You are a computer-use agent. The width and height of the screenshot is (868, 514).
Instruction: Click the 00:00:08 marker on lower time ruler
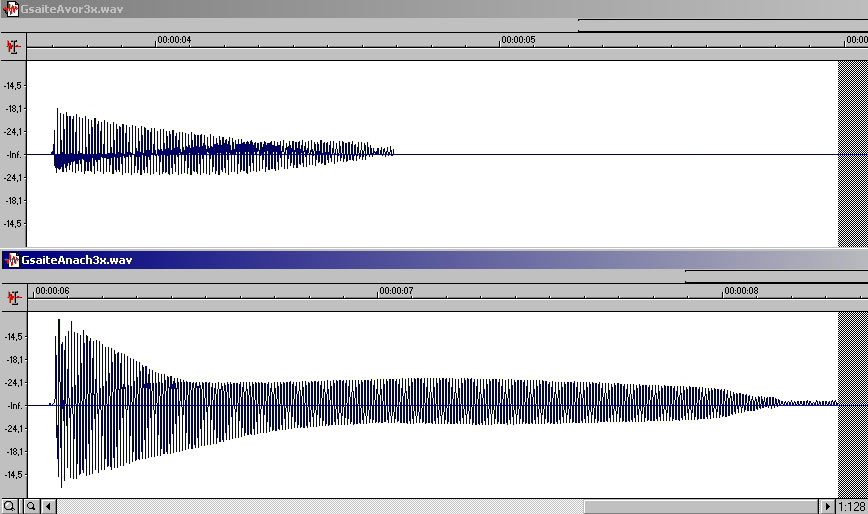[x=741, y=290]
